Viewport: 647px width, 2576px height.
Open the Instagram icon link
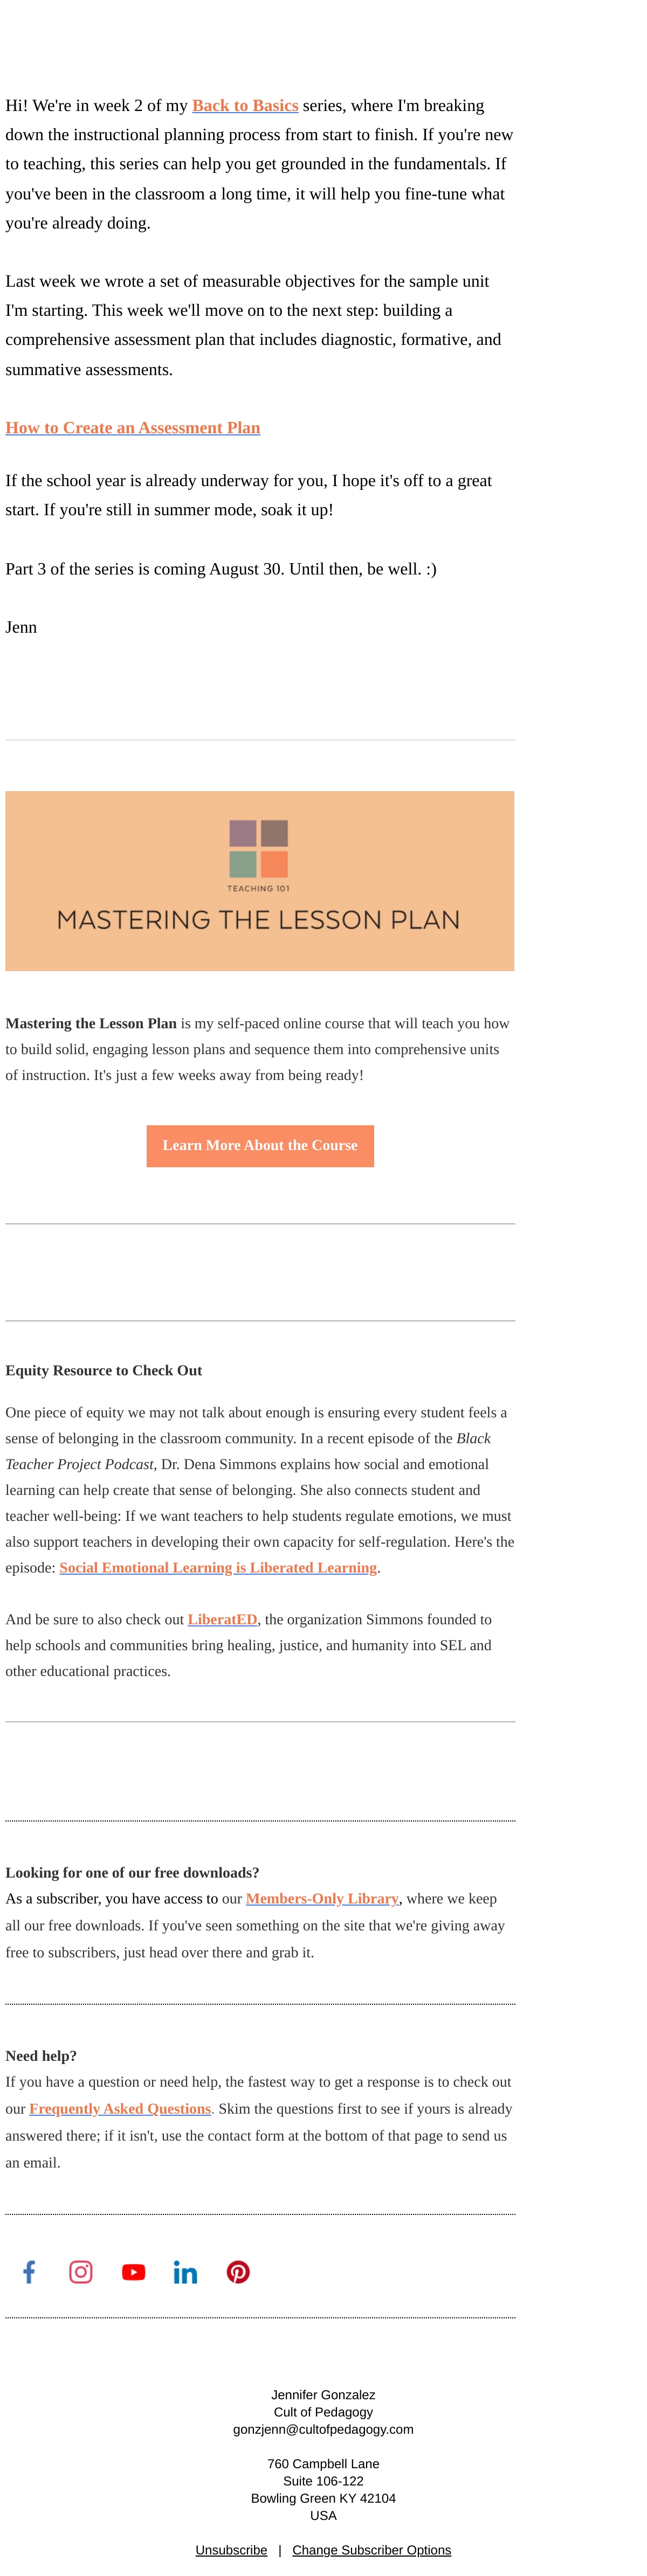click(81, 2271)
